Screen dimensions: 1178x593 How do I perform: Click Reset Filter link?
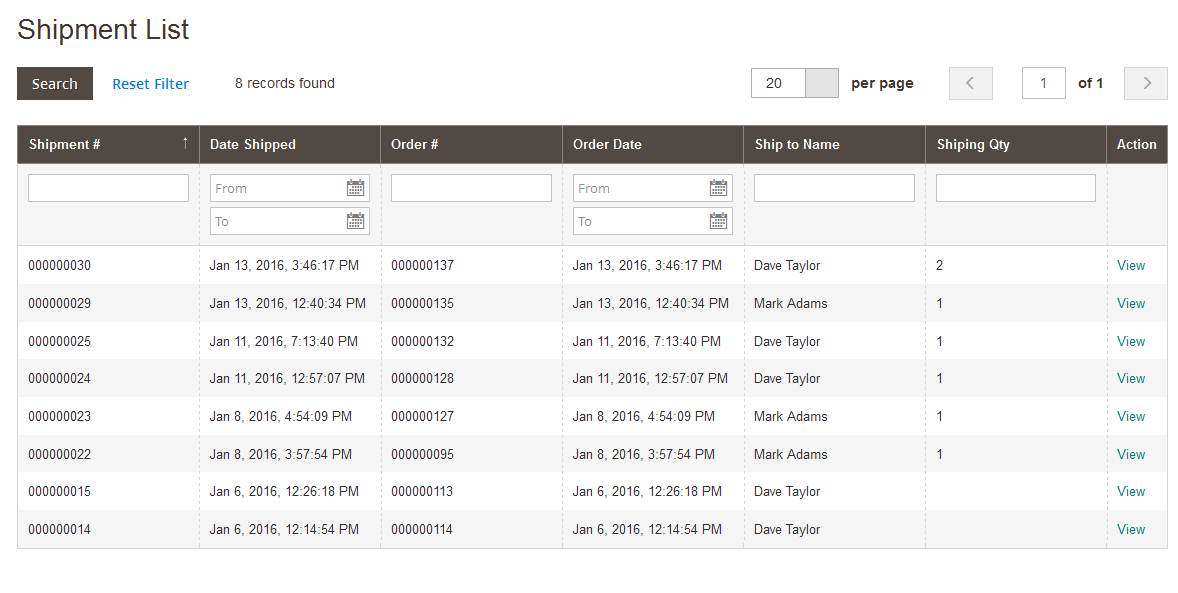pos(150,84)
